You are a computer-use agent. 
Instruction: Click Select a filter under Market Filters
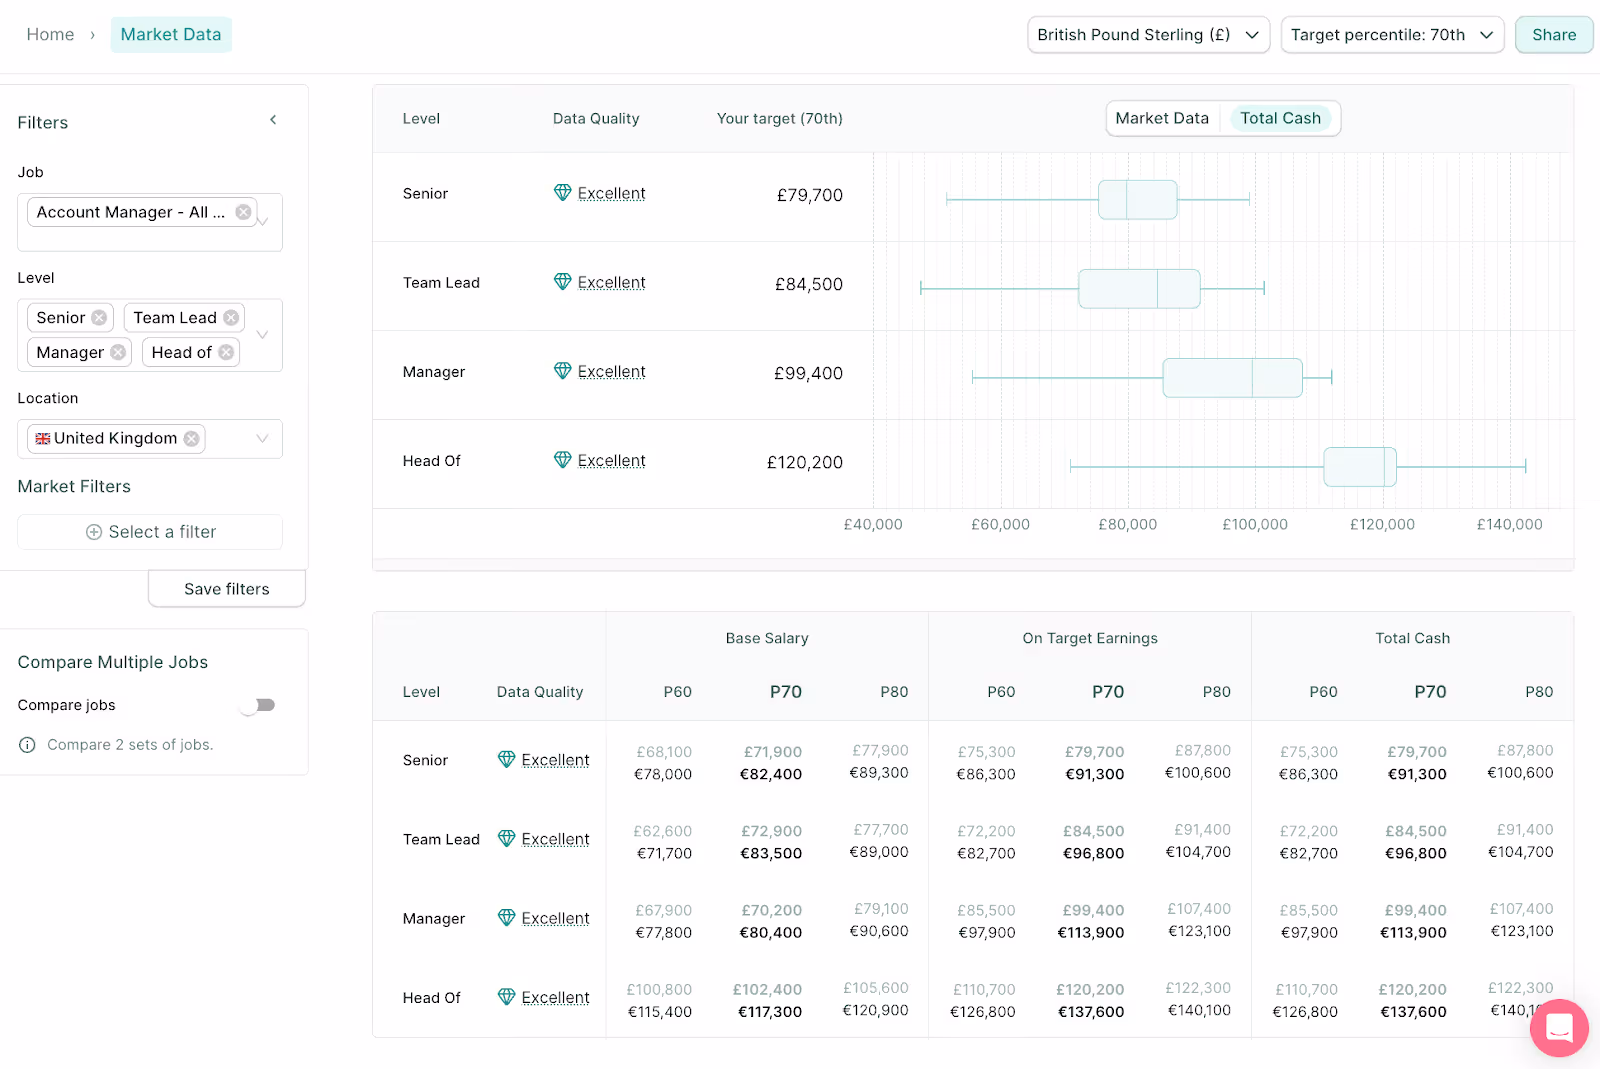149,531
